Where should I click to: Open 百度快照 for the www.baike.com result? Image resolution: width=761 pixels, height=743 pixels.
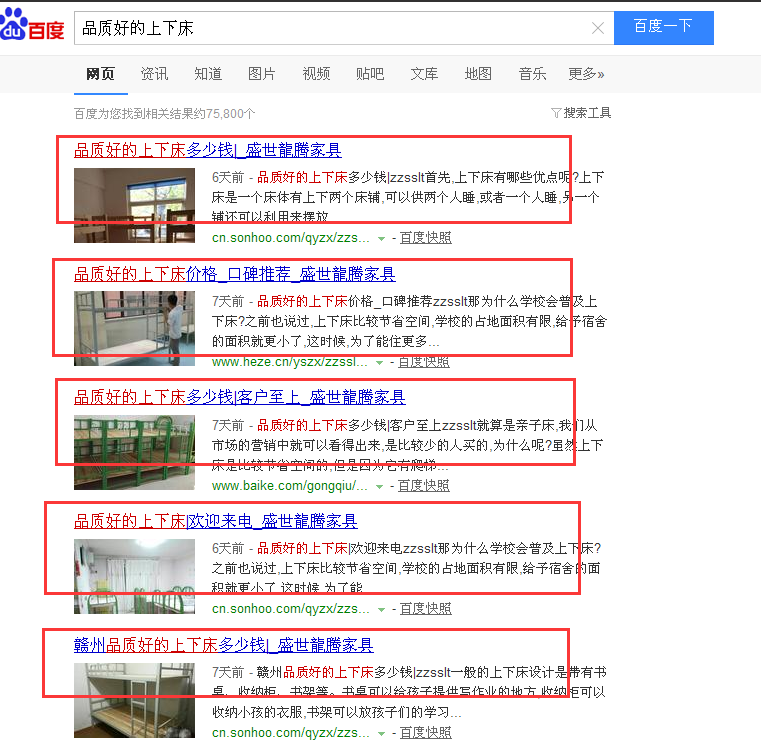point(424,486)
